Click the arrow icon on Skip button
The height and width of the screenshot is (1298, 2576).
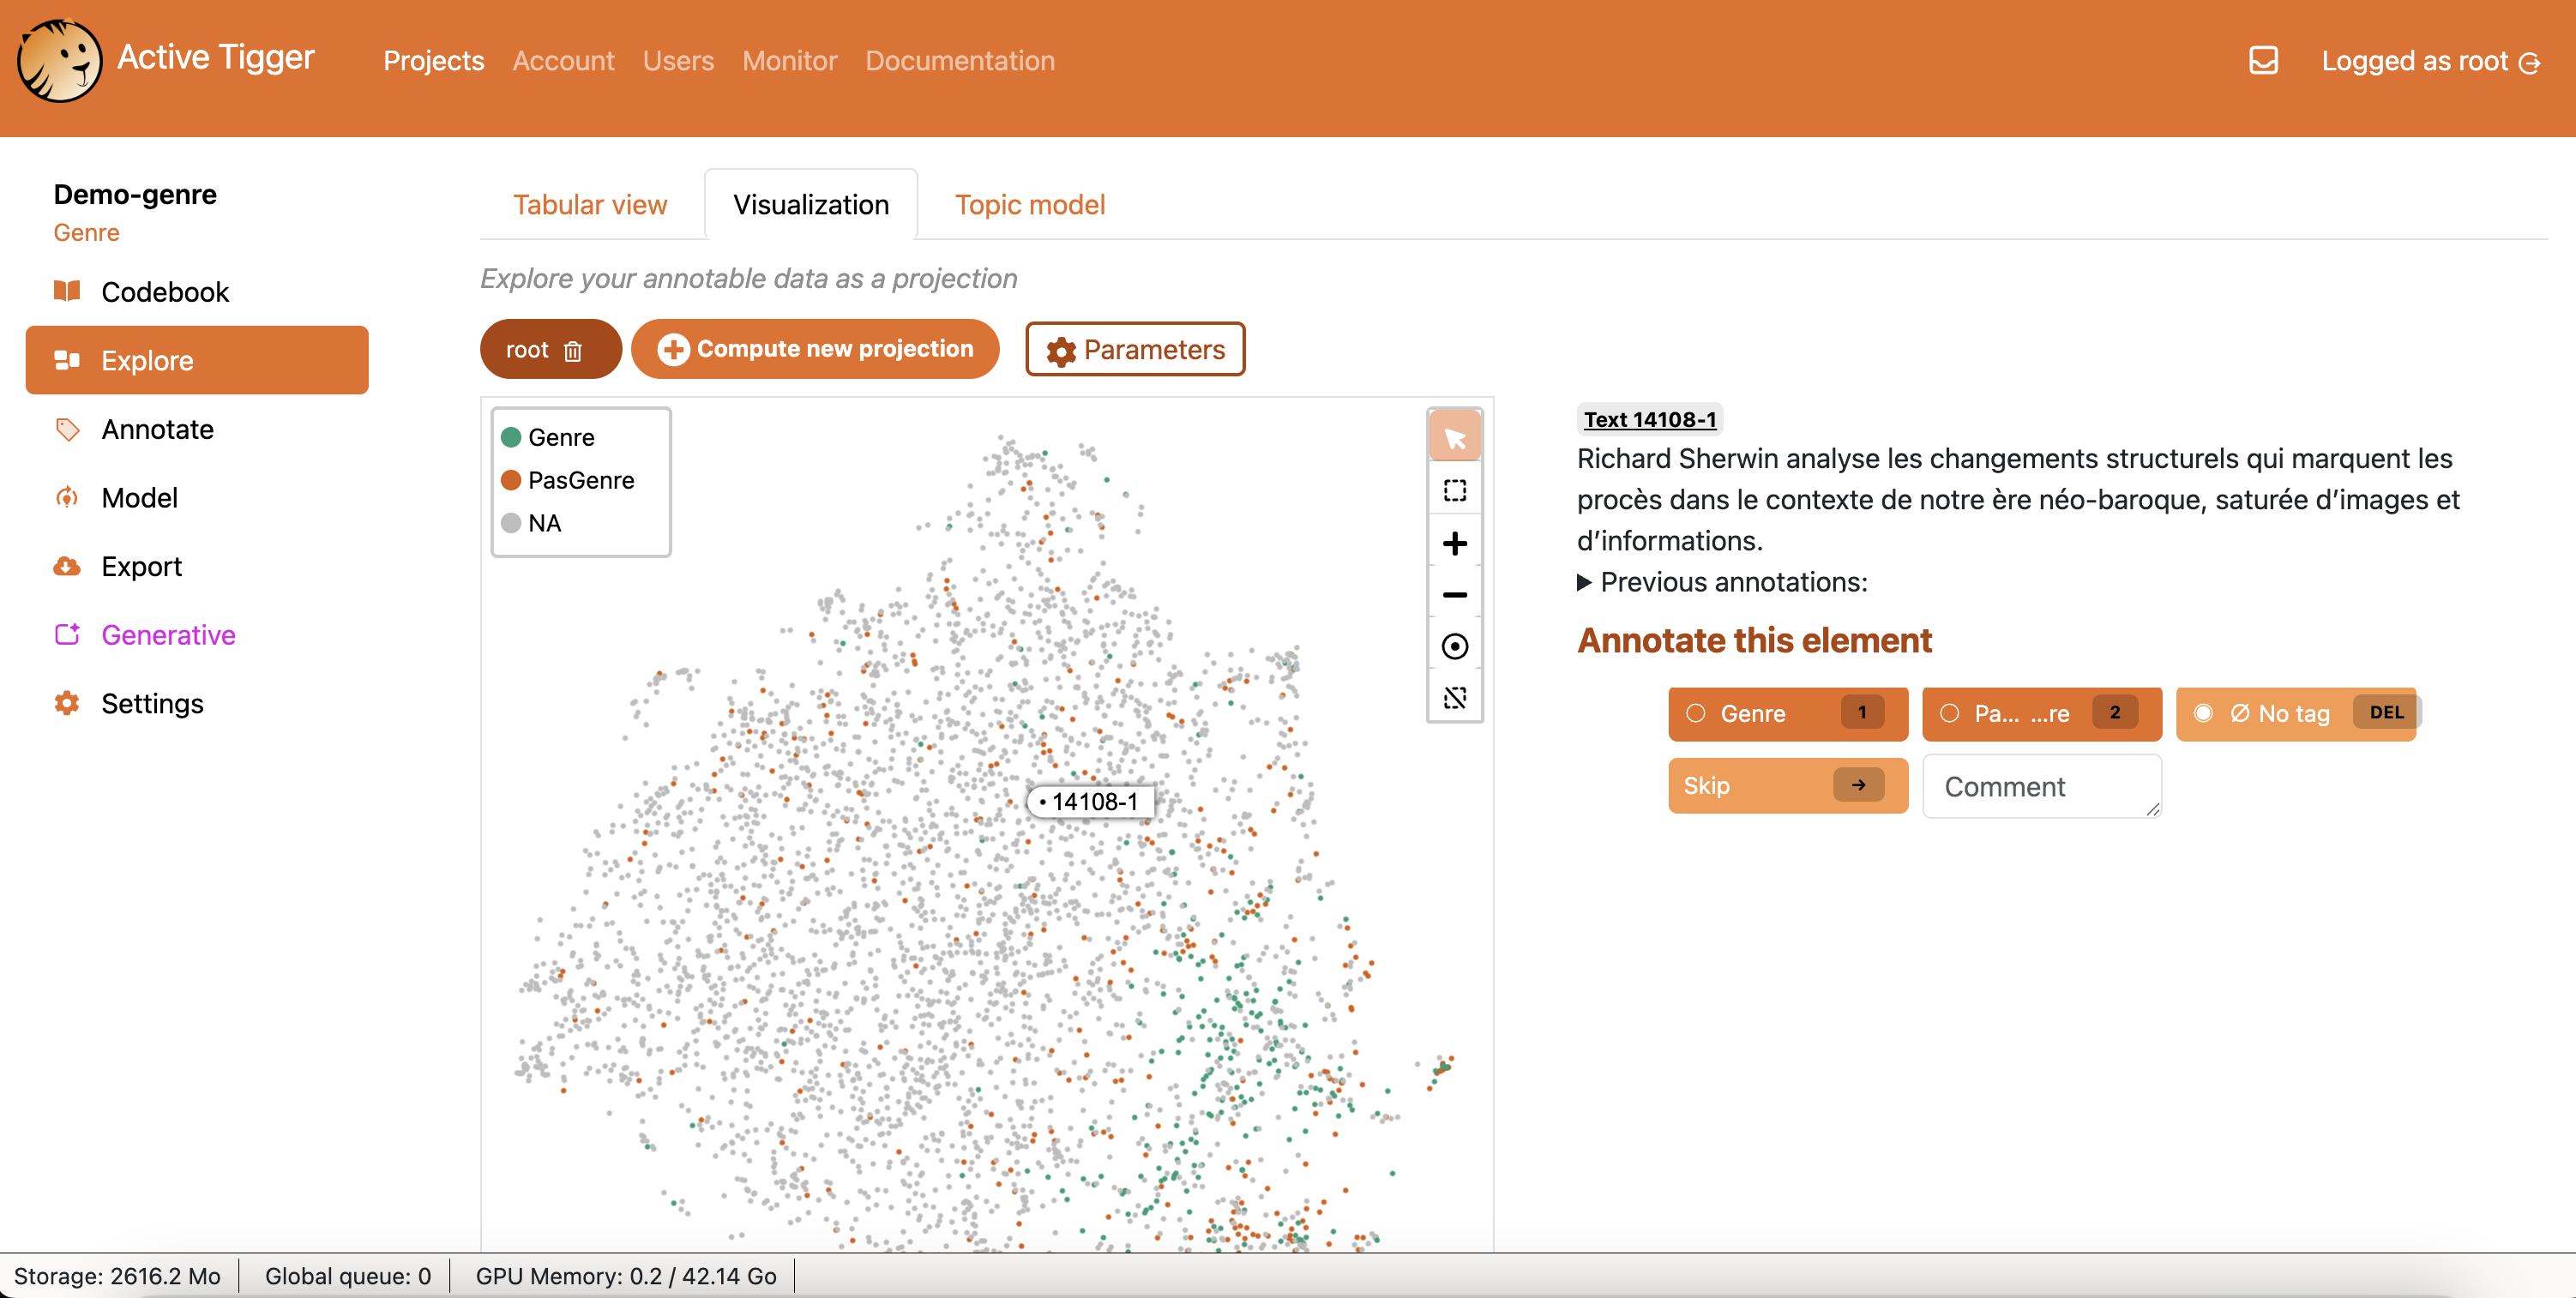pyautogui.click(x=1858, y=785)
